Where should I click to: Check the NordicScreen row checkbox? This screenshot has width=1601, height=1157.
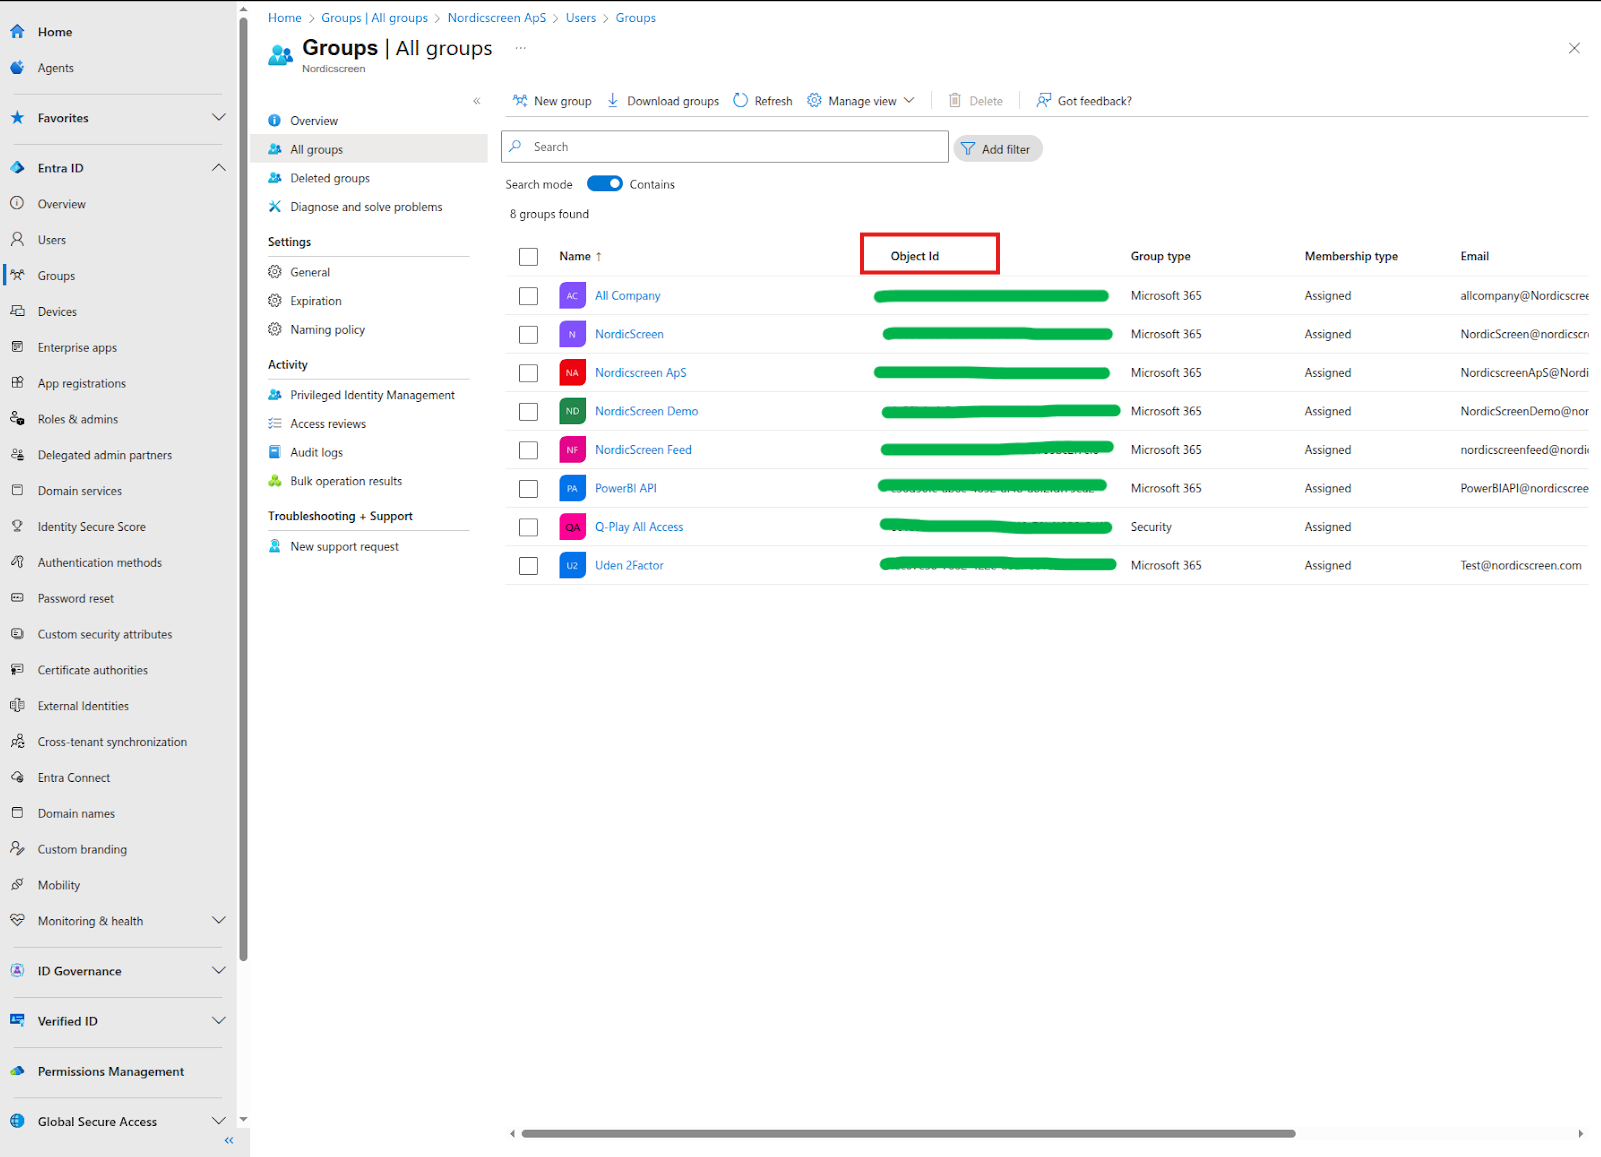pos(528,335)
